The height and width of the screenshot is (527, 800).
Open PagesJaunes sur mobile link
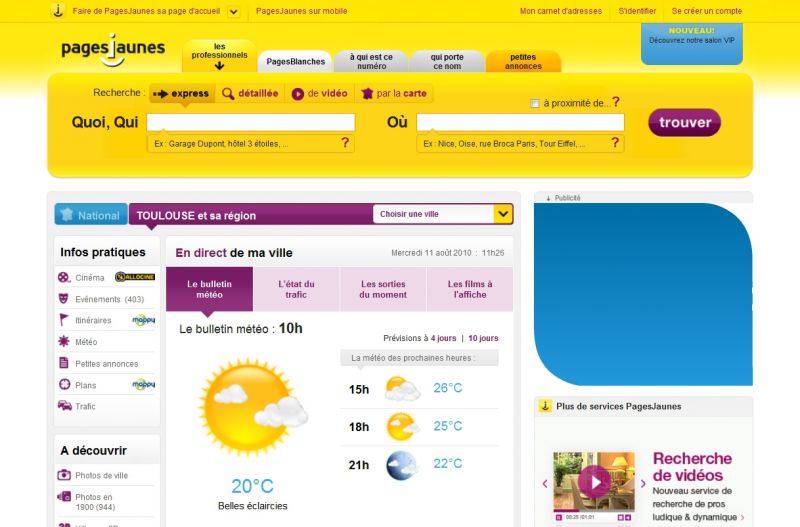(302, 11)
